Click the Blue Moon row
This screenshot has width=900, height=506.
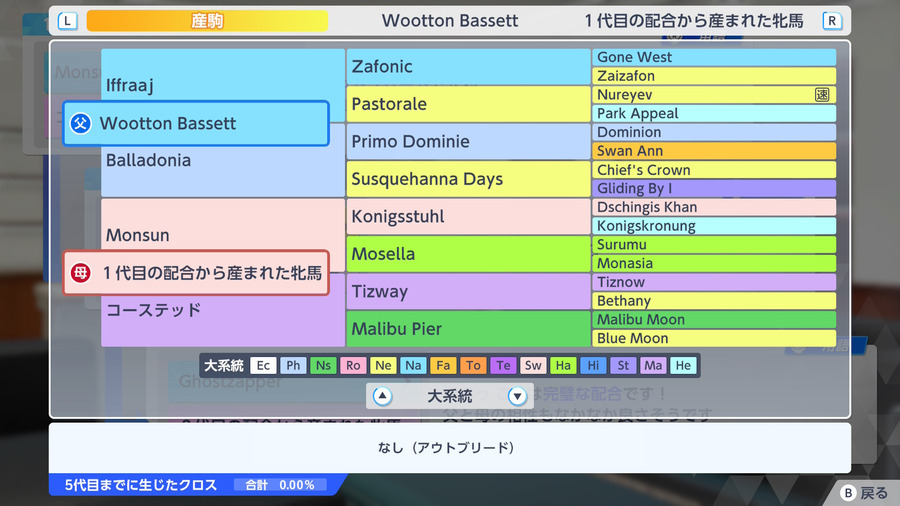(714, 338)
